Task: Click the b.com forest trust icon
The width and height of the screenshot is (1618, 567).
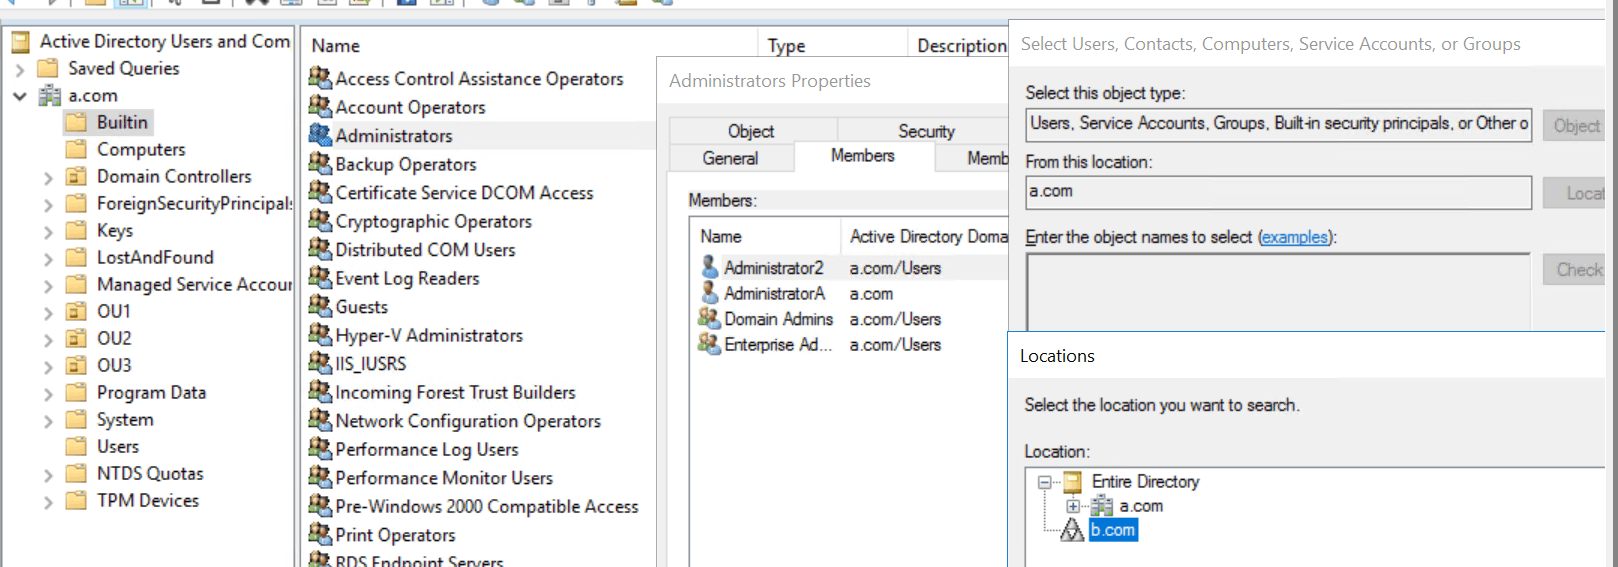Action: (1072, 530)
